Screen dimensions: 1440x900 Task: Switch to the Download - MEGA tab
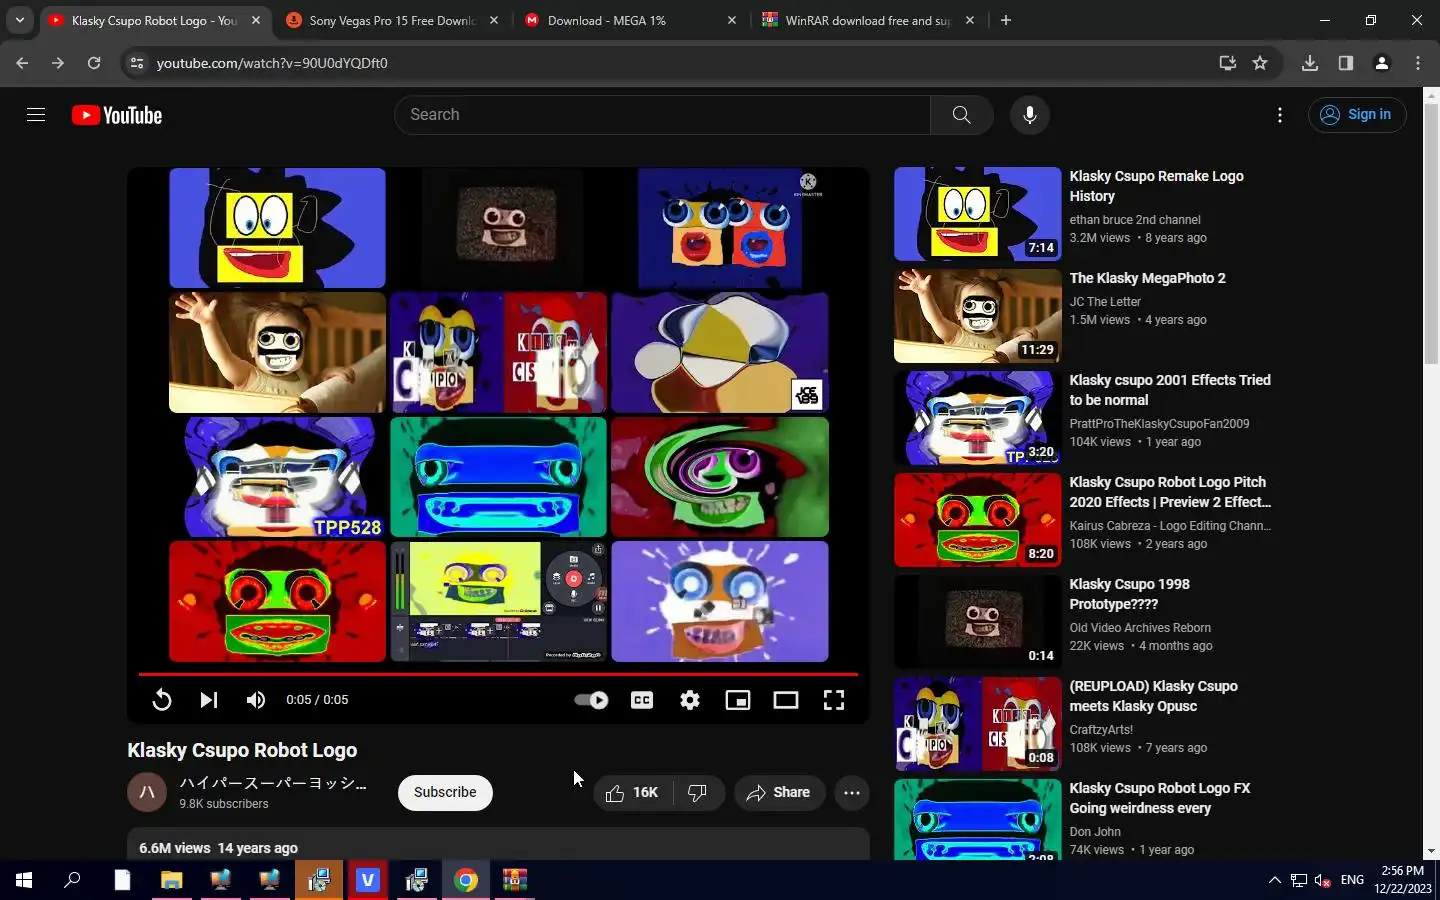(x=629, y=20)
